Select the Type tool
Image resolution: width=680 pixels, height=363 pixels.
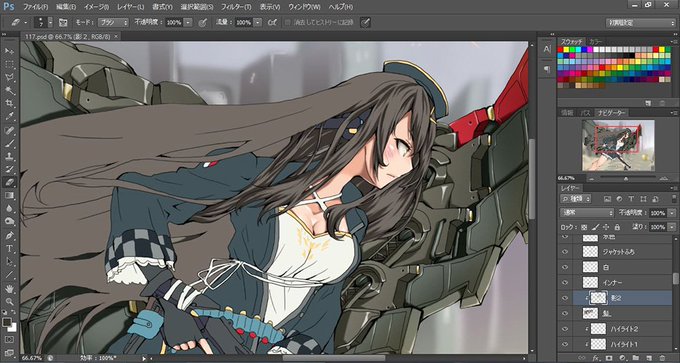pyautogui.click(x=10, y=249)
